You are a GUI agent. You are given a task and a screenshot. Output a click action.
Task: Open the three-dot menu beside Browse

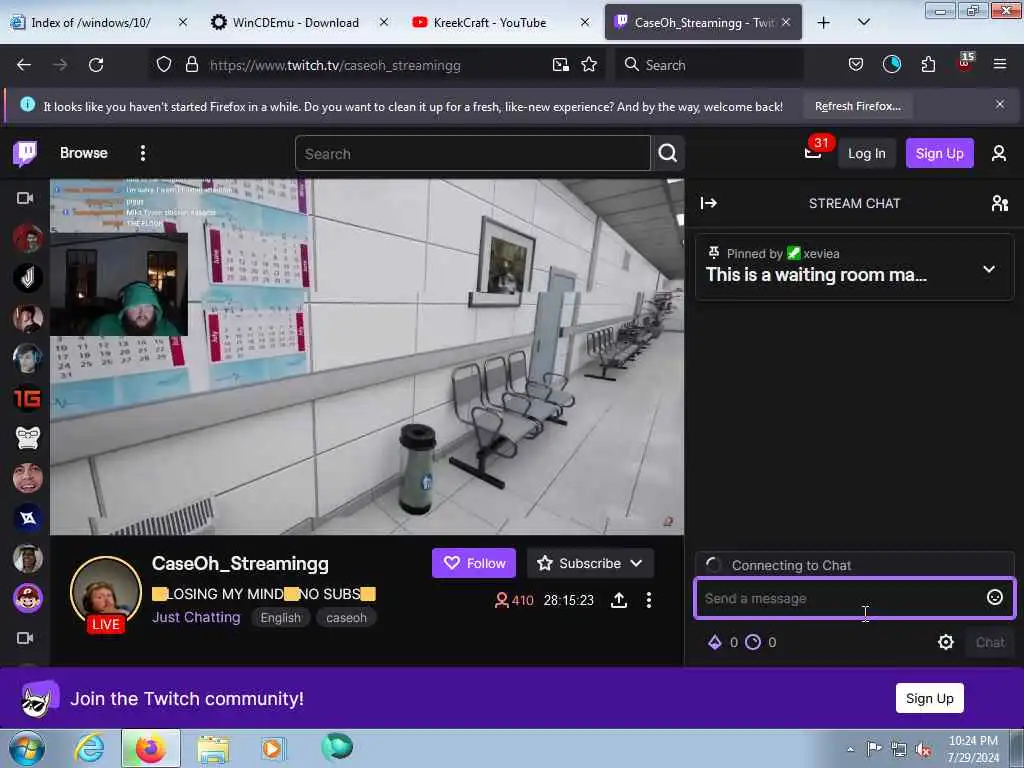click(142, 153)
